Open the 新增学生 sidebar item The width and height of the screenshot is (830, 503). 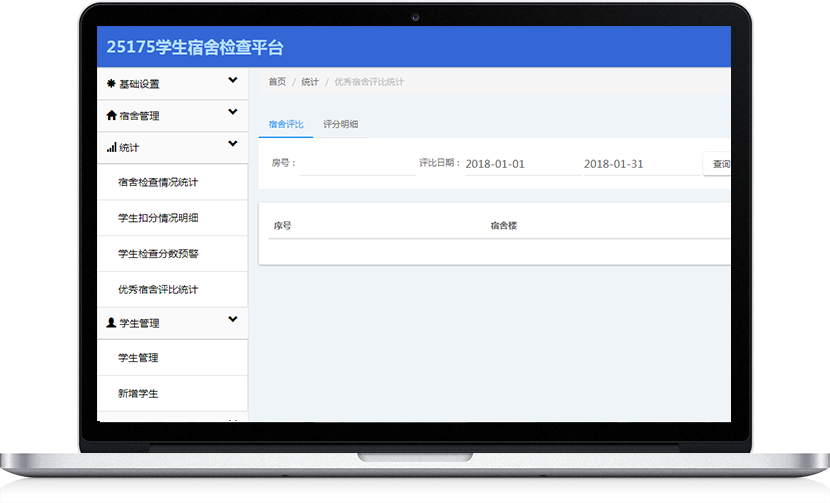pyautogui.click(x=138, y=394)
